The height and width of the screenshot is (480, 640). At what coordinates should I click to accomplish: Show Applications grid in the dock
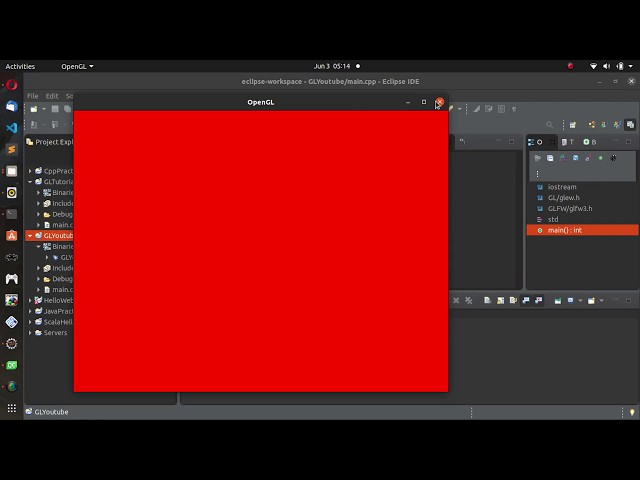click(x=11, y=408)
